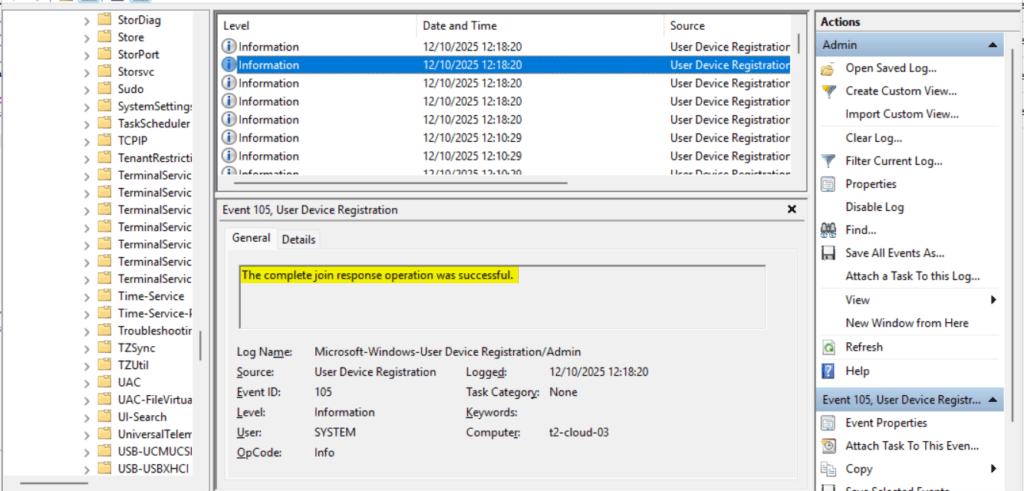
Task: Click the Find binoculars icon
Action: 828,230
